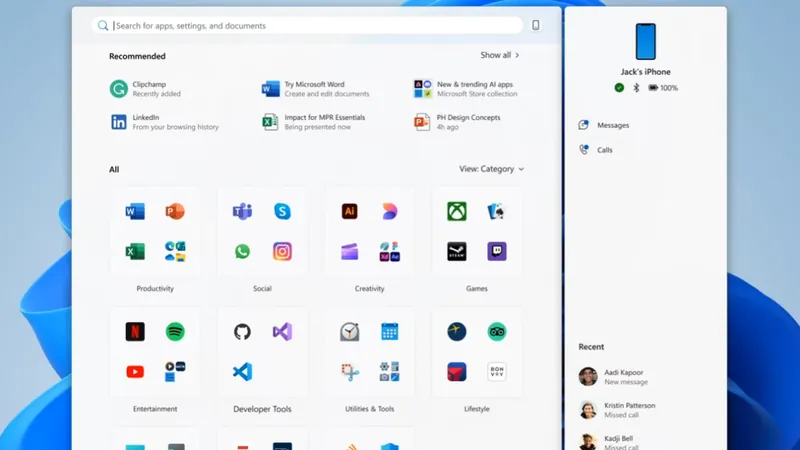This screenshot has width=800, height=450.
Task: Launch YouTube from Entertainment group
Action: click(135, 372)
